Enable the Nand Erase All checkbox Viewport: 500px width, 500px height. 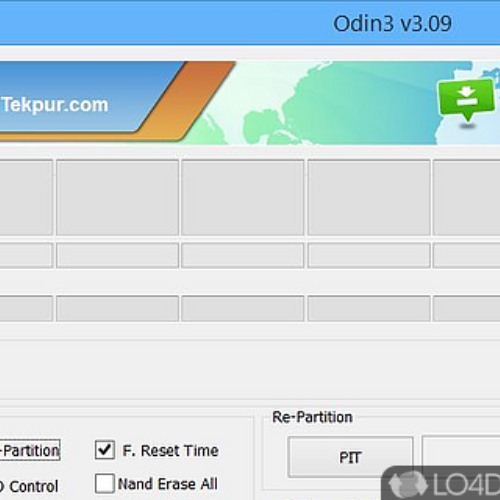tap(105, 483)
